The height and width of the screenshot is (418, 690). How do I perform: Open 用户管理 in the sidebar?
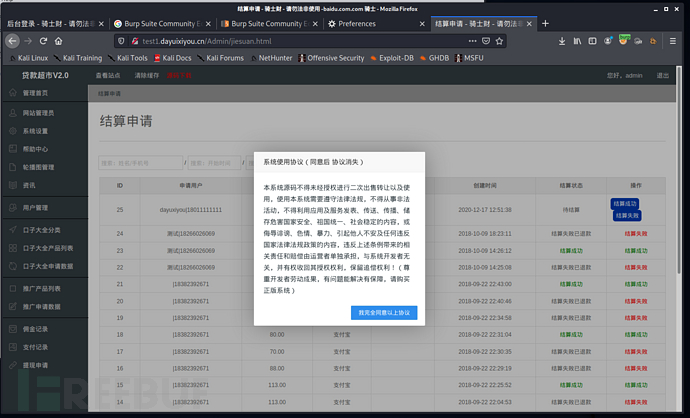[x=36, y=208]
